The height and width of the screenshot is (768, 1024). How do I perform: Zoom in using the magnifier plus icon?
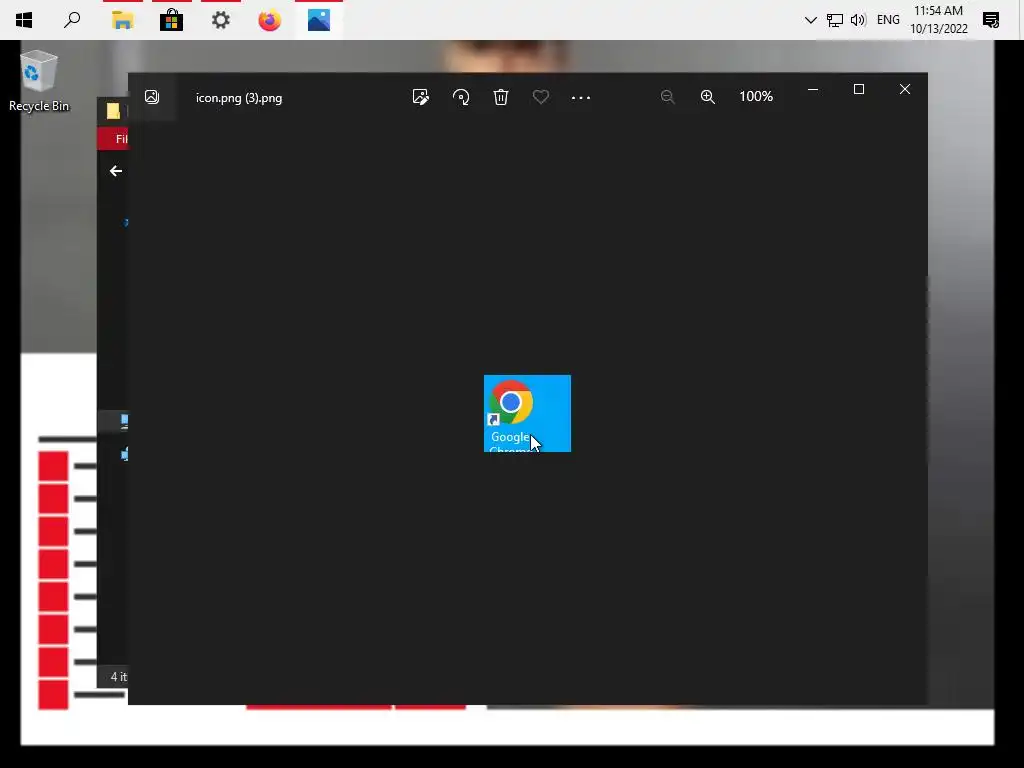click(x=708, y=97)
